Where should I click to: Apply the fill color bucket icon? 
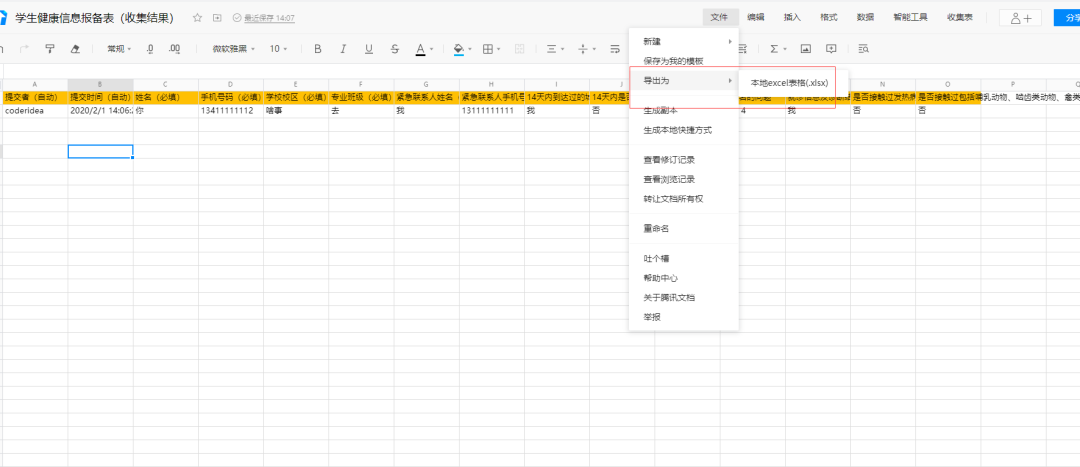click(x=459, y=49)
